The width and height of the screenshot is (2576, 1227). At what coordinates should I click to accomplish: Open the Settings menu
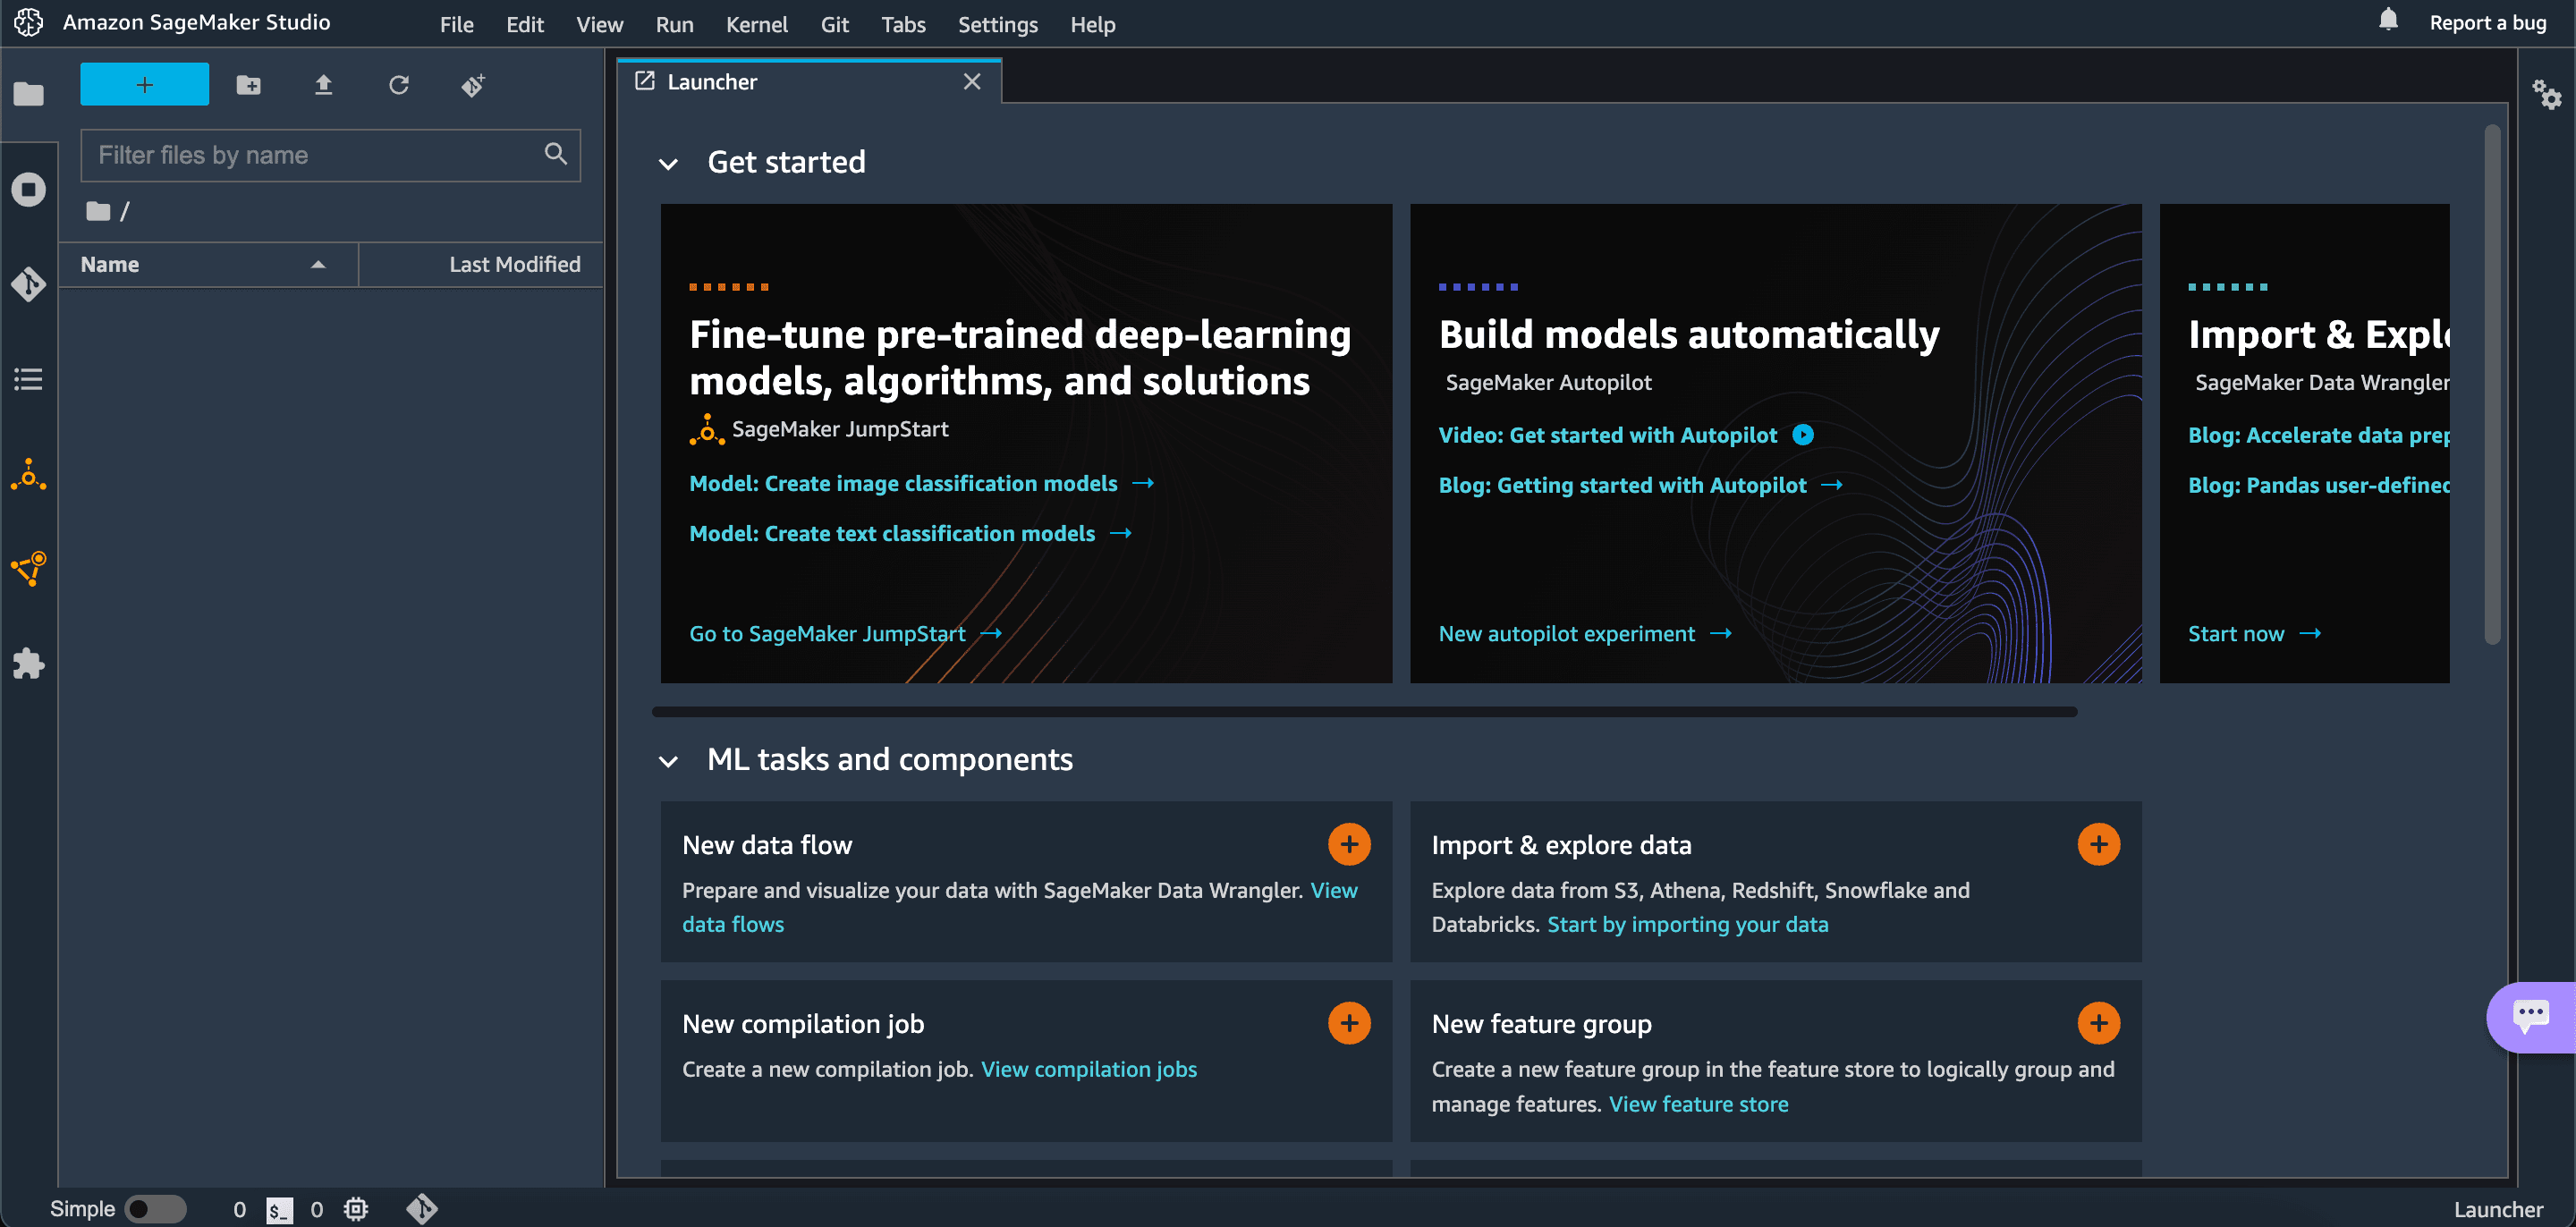click(997, 24)
